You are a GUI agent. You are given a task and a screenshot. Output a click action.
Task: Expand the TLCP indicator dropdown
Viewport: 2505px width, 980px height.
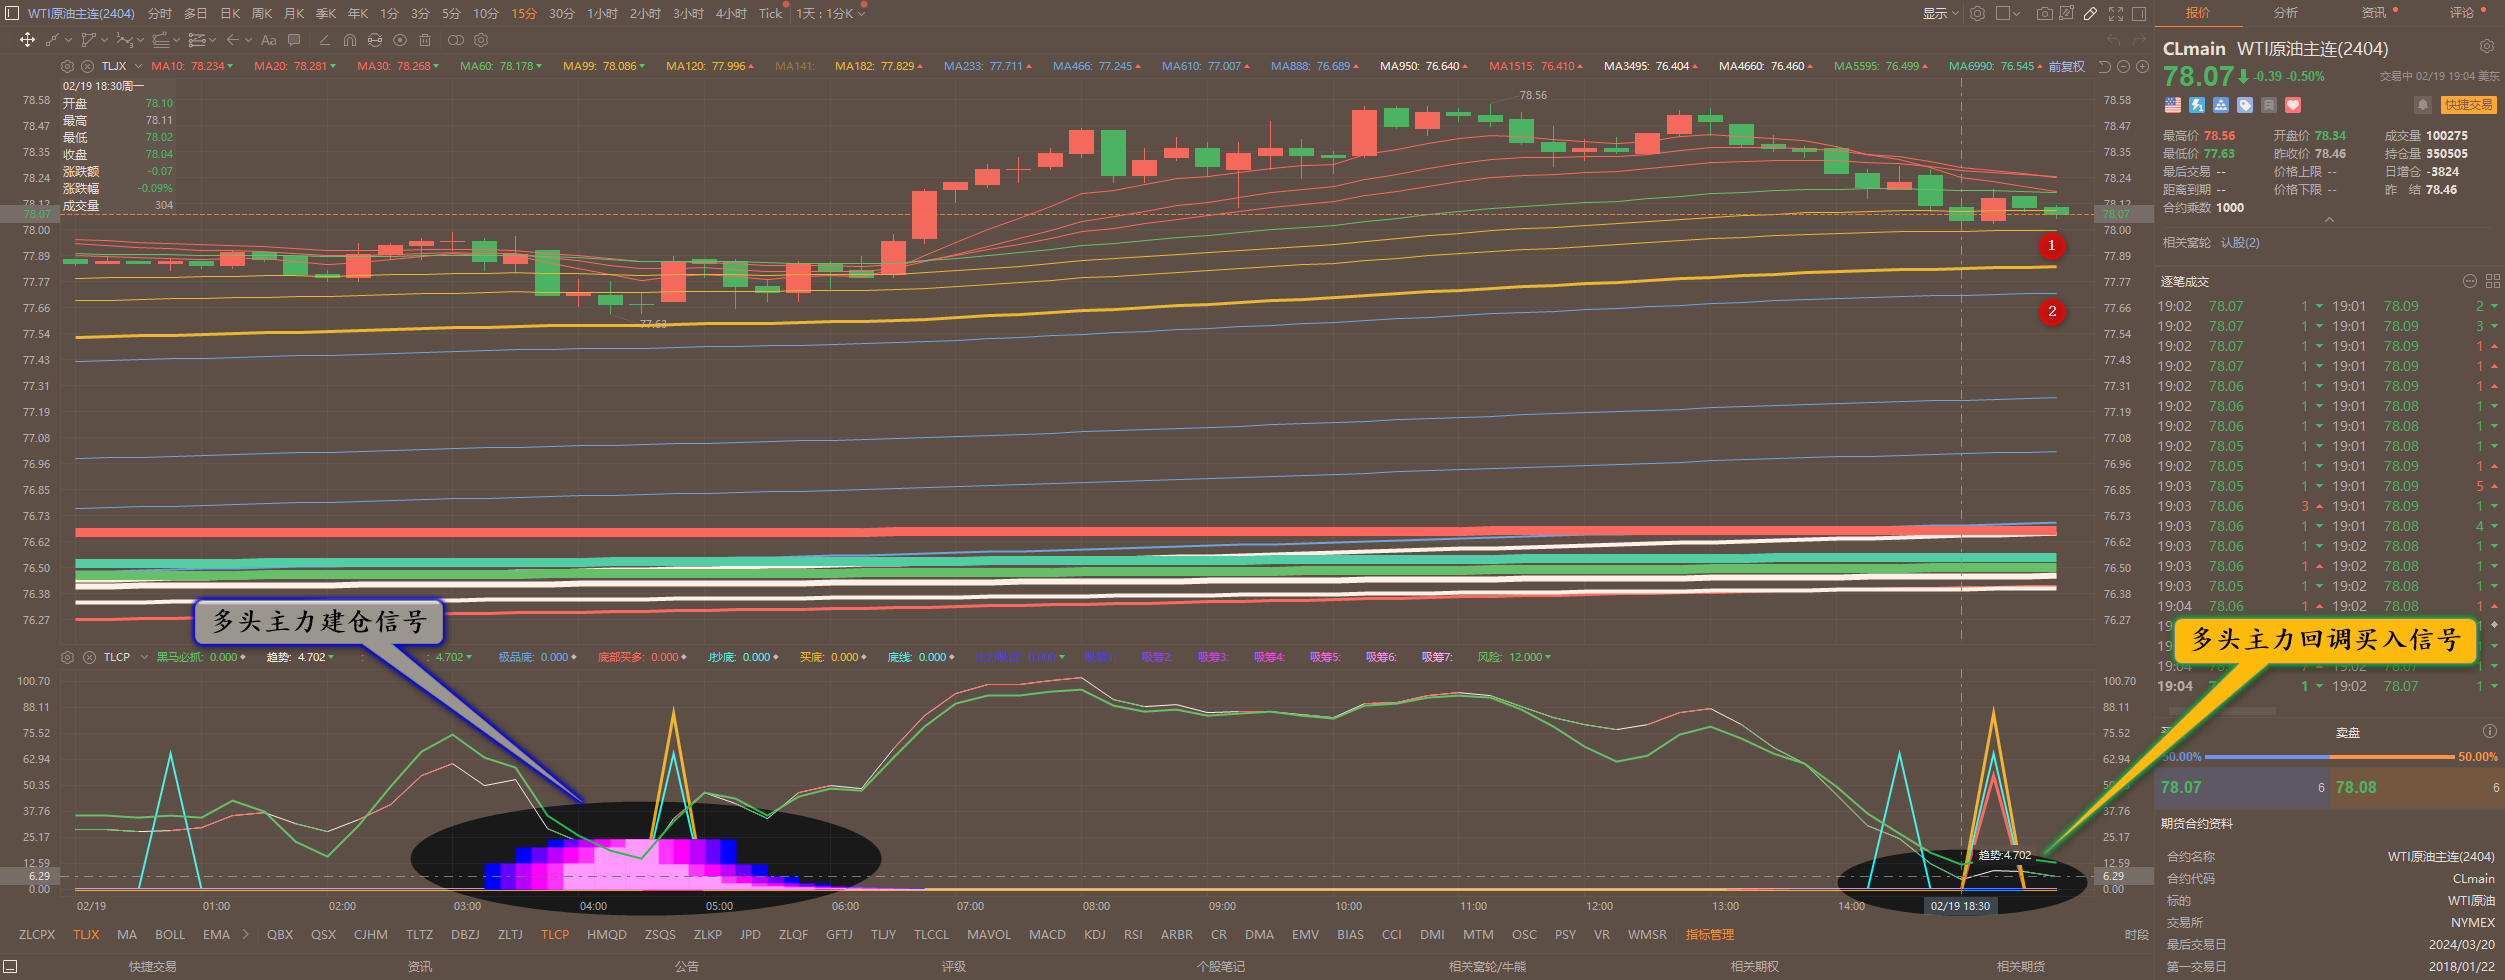pos(144,657)
